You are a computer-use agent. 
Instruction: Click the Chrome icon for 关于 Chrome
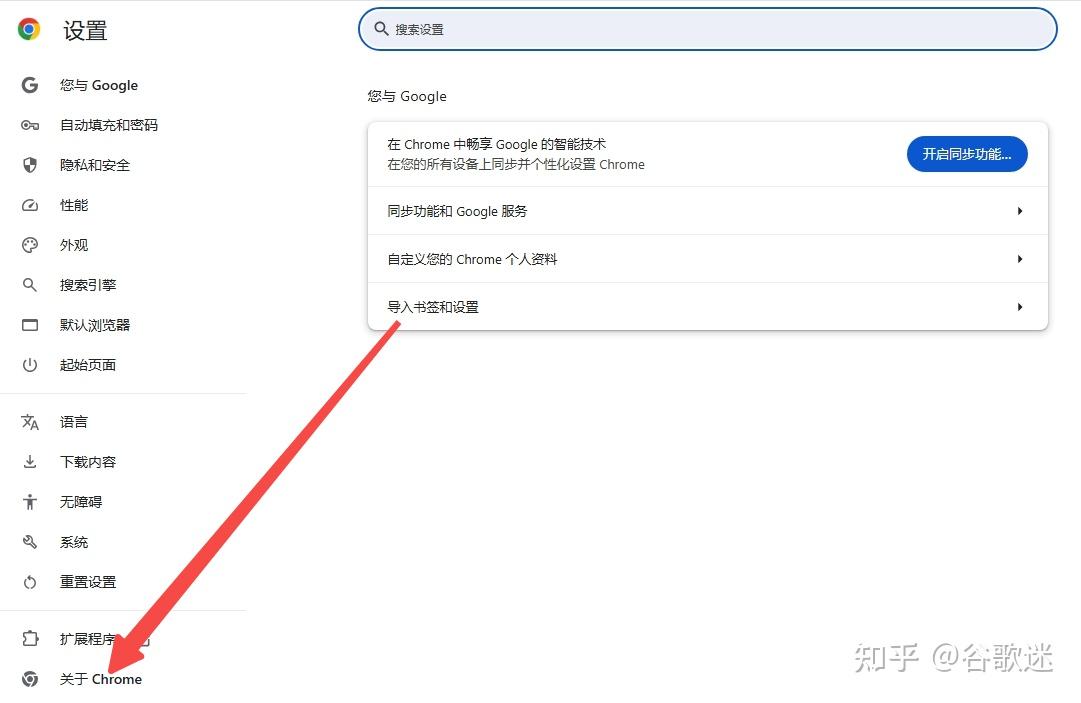click(x=30, y=679)
